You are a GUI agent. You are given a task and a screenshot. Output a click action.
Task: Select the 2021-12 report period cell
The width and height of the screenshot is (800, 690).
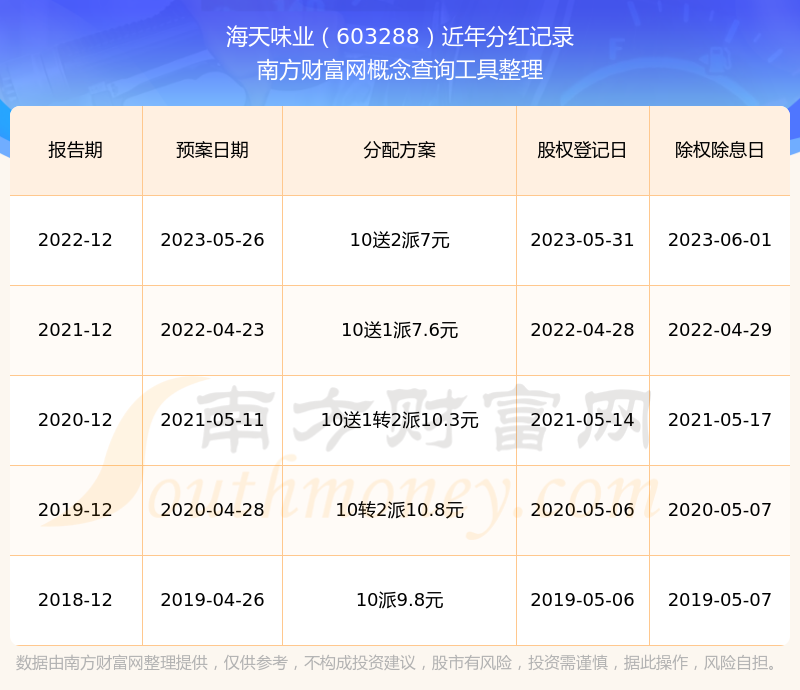click(76, 330)
